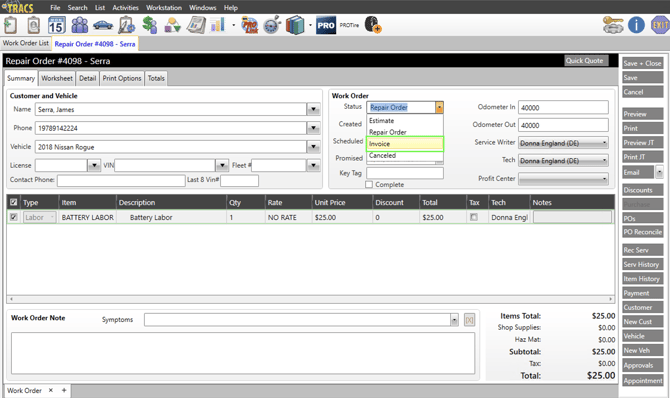Expand the VIN dropdown arrow
670x398 pixels.
click(x=222, y=165)
